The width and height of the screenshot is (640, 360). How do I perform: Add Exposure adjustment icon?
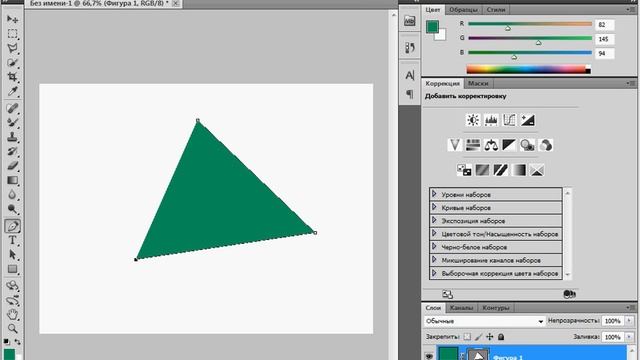click(x=527, y=120)
